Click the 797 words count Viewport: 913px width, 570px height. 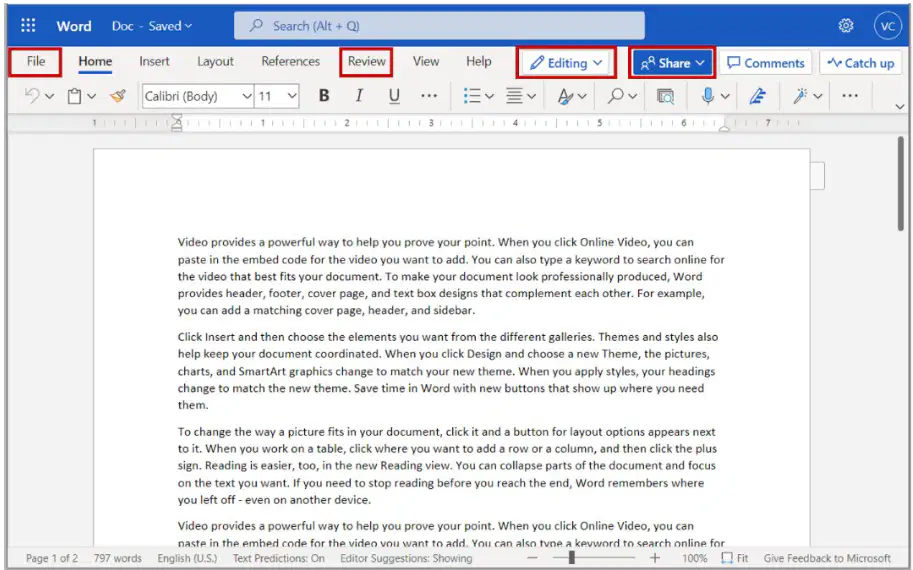(118, 558)
